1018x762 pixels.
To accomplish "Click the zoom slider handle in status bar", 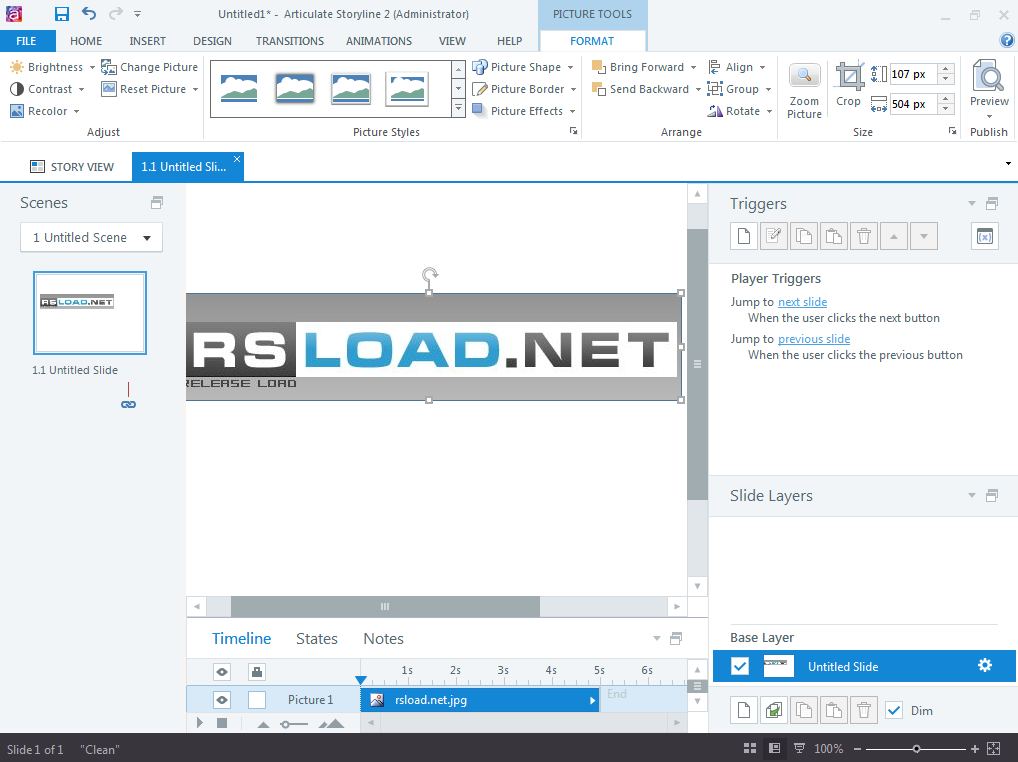I will tap(916, 748).
